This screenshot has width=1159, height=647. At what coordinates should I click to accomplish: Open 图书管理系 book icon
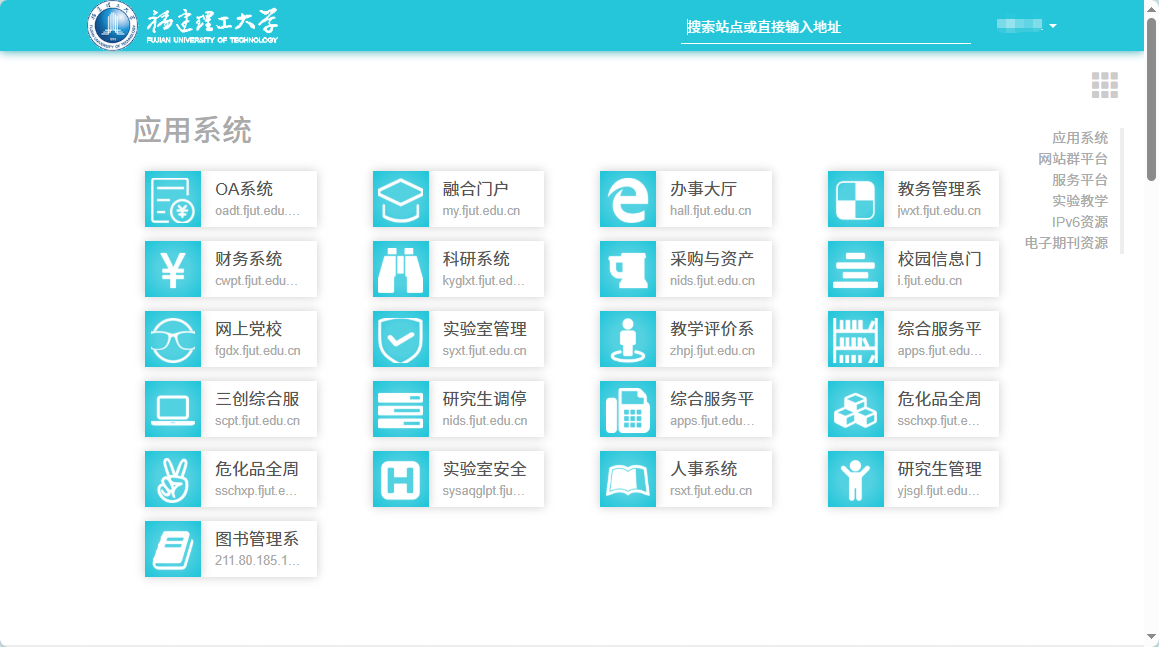click(x=173, y=549)
